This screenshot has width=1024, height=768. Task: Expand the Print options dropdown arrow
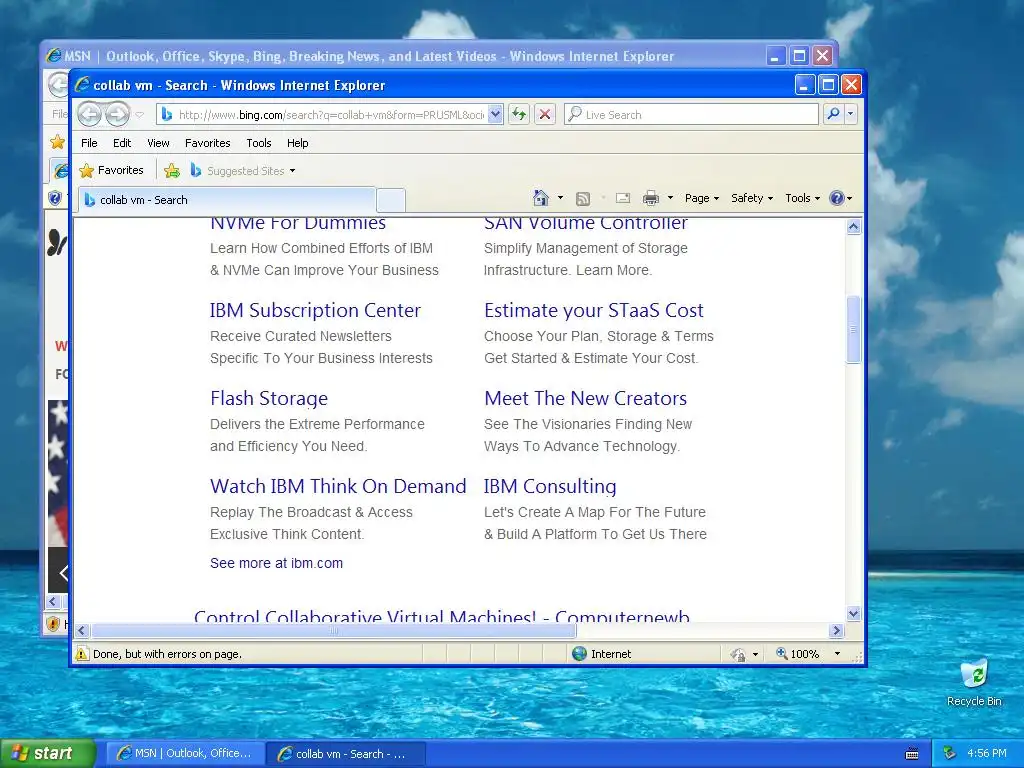[670, 198]
